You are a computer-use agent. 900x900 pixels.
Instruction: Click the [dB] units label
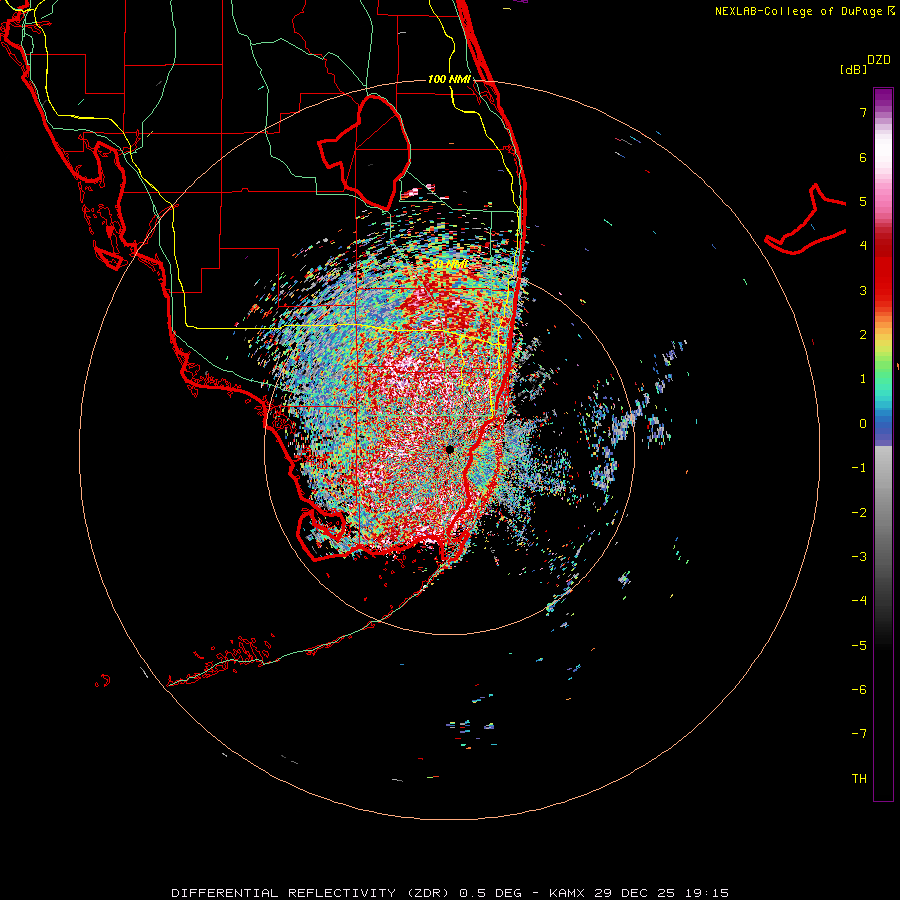tap(854, 69)
